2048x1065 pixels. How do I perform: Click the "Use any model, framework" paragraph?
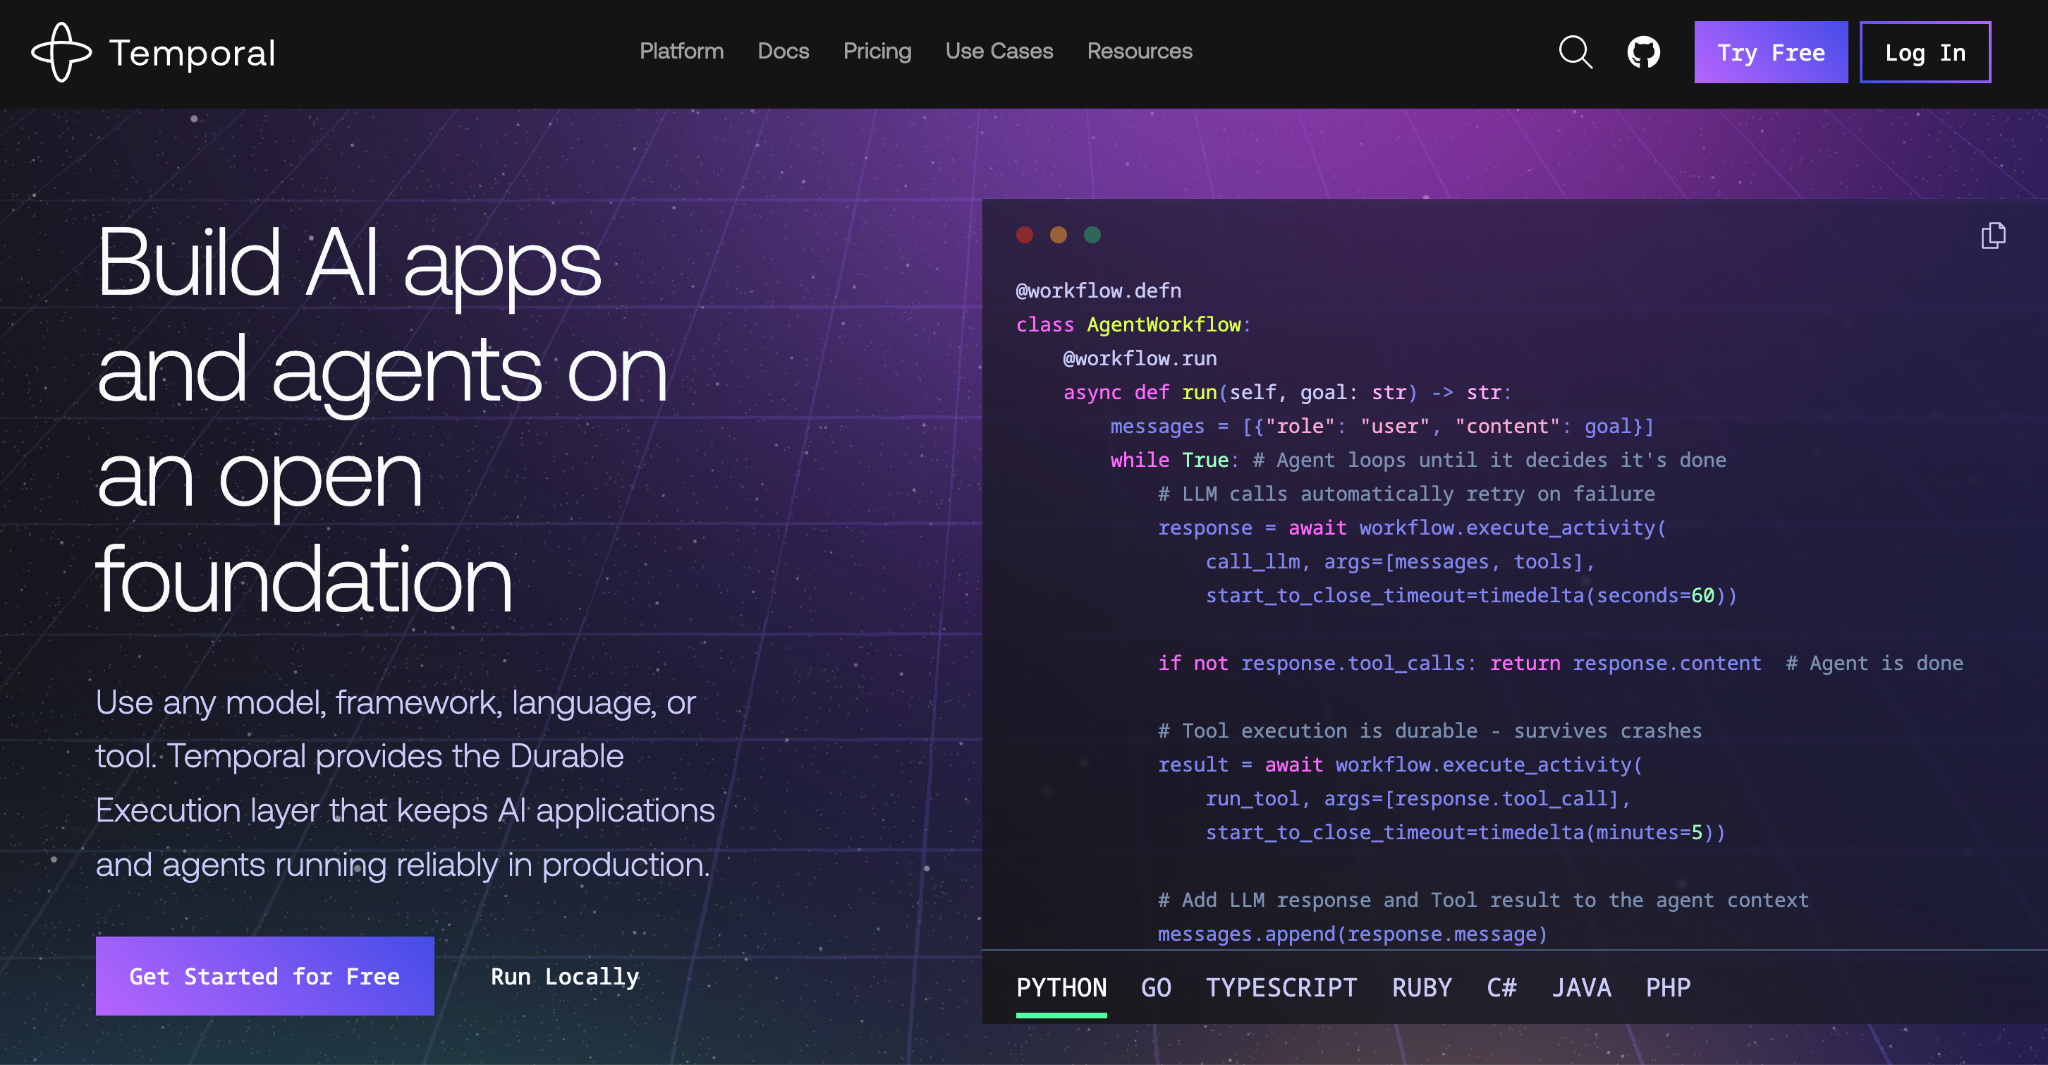pyautogui.click(x=405, y=783)
